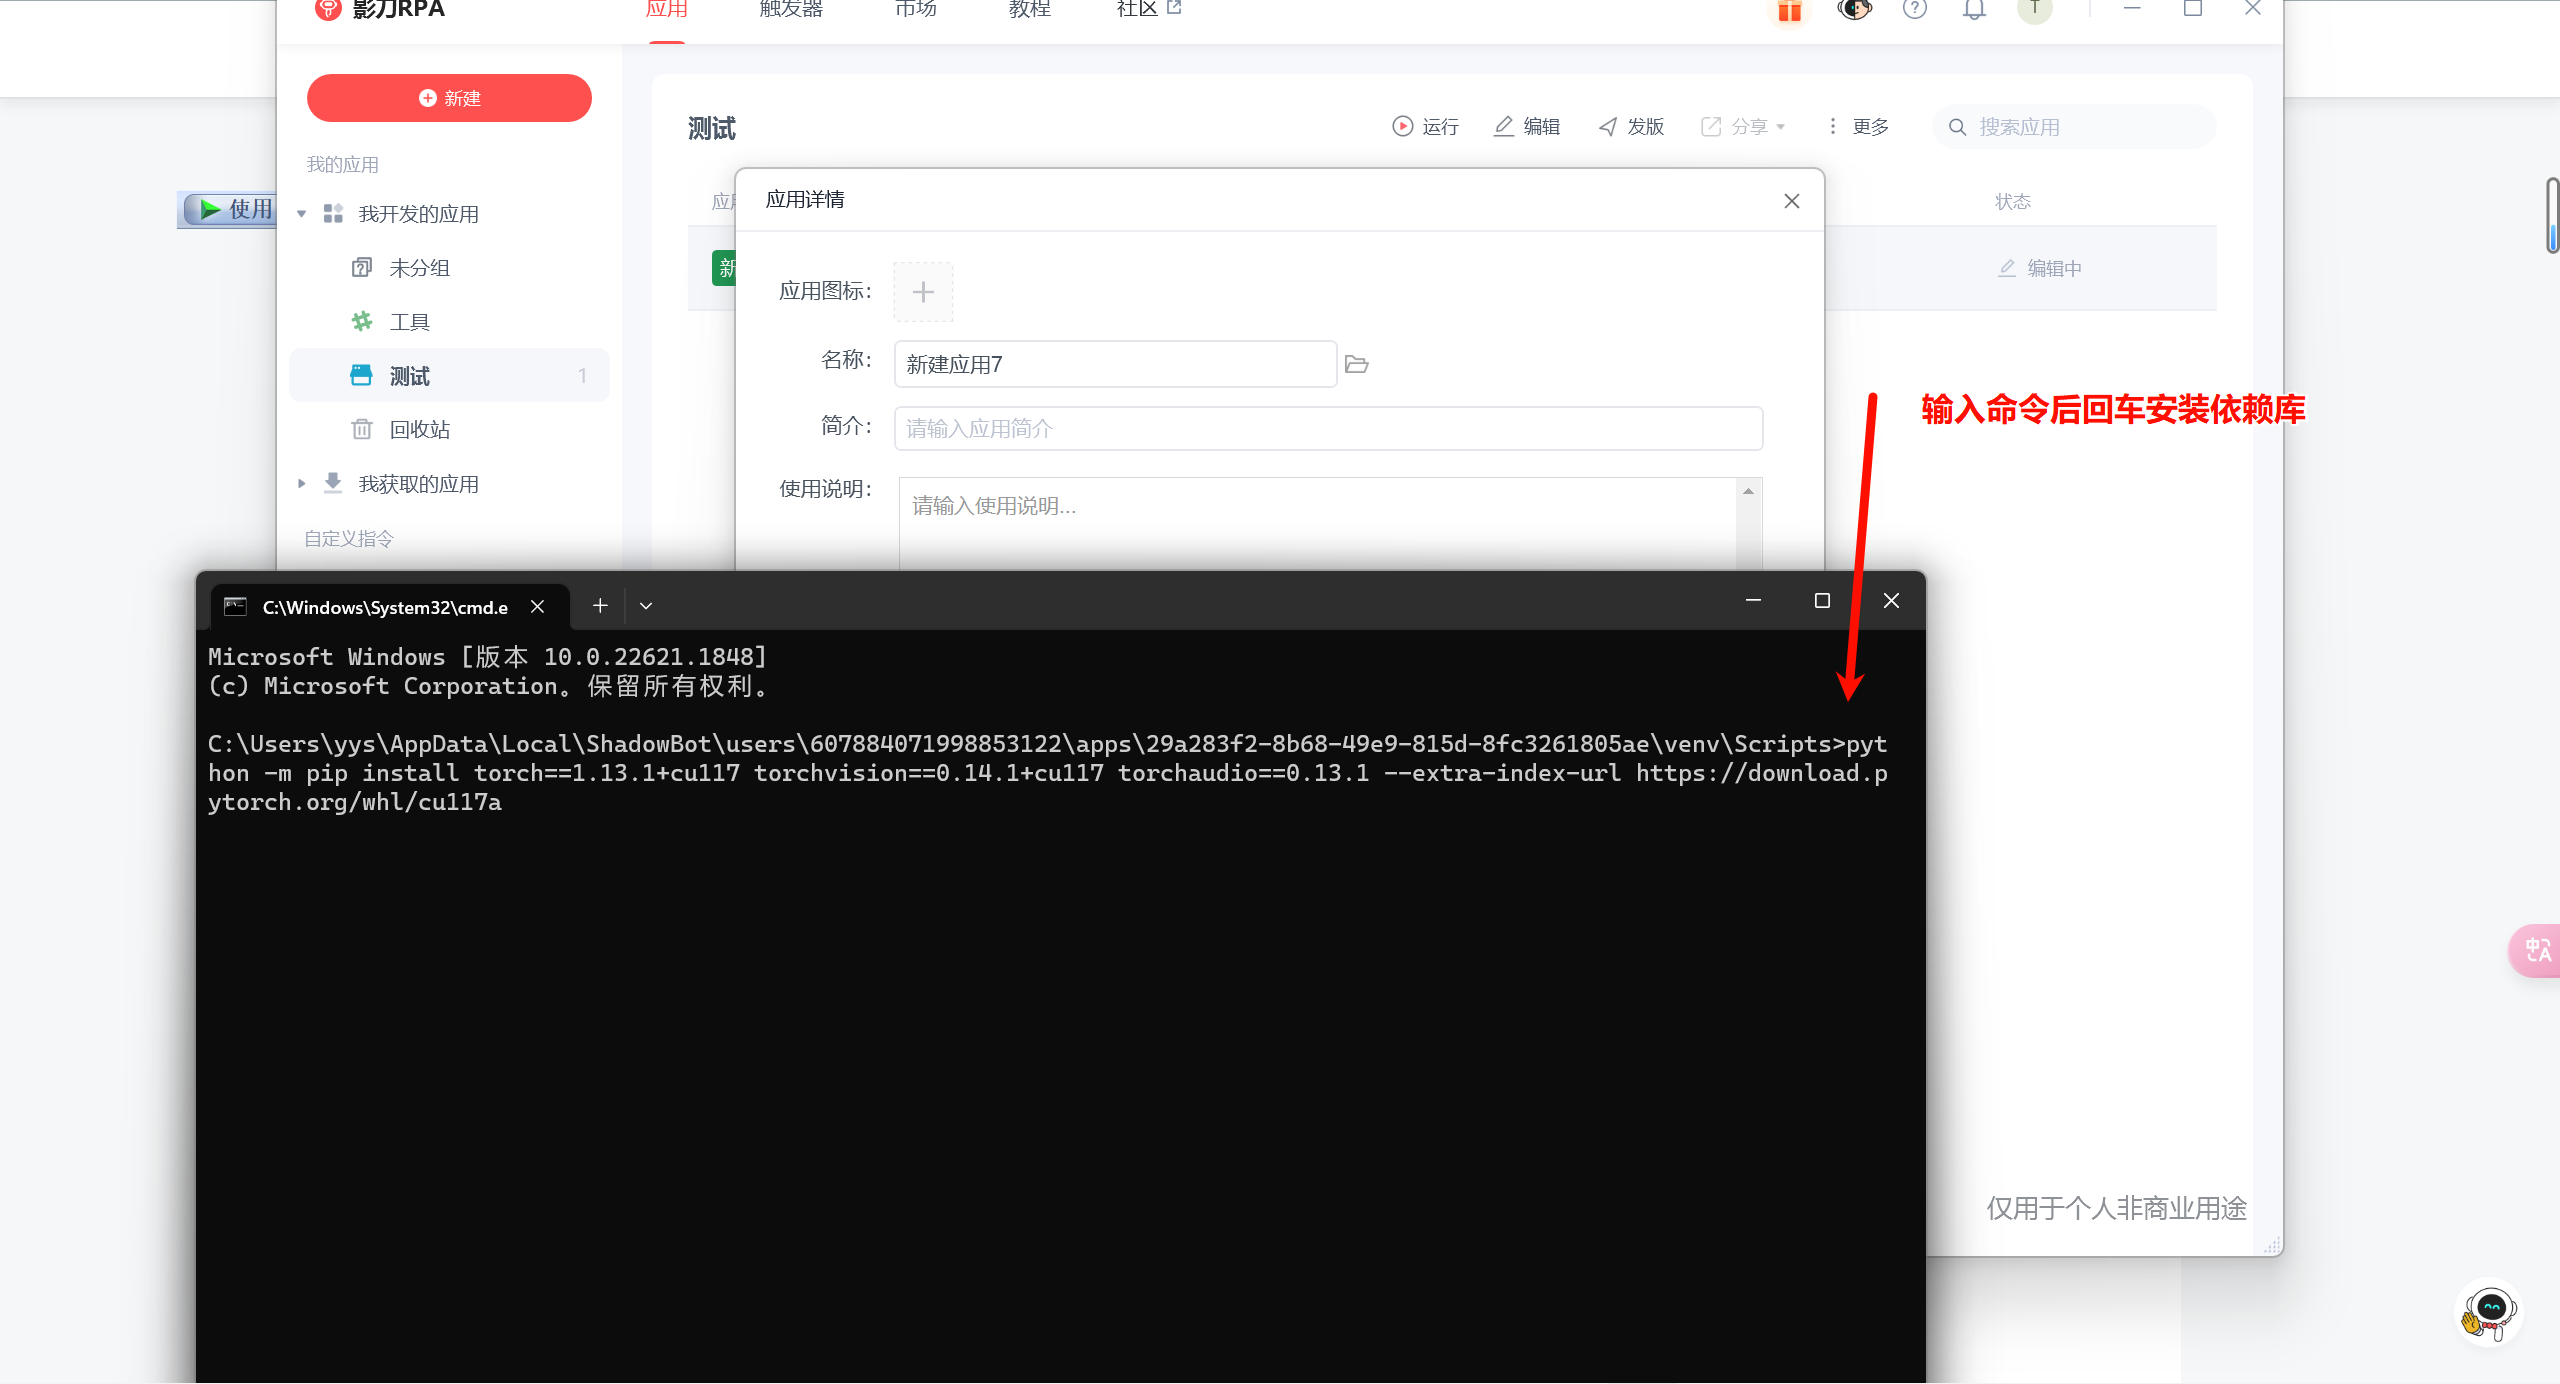Open terminal tab dropdown chevron
Screen dimensions: 2560x1384
[x=646, y=605]
